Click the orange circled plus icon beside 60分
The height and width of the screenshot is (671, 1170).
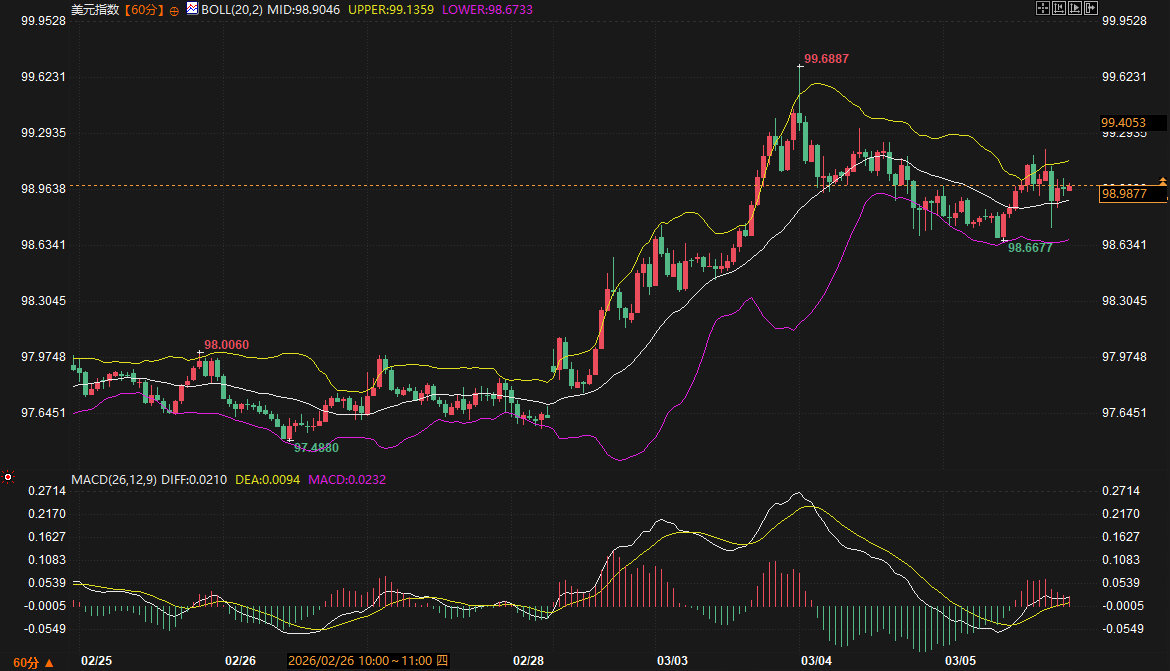175,10
